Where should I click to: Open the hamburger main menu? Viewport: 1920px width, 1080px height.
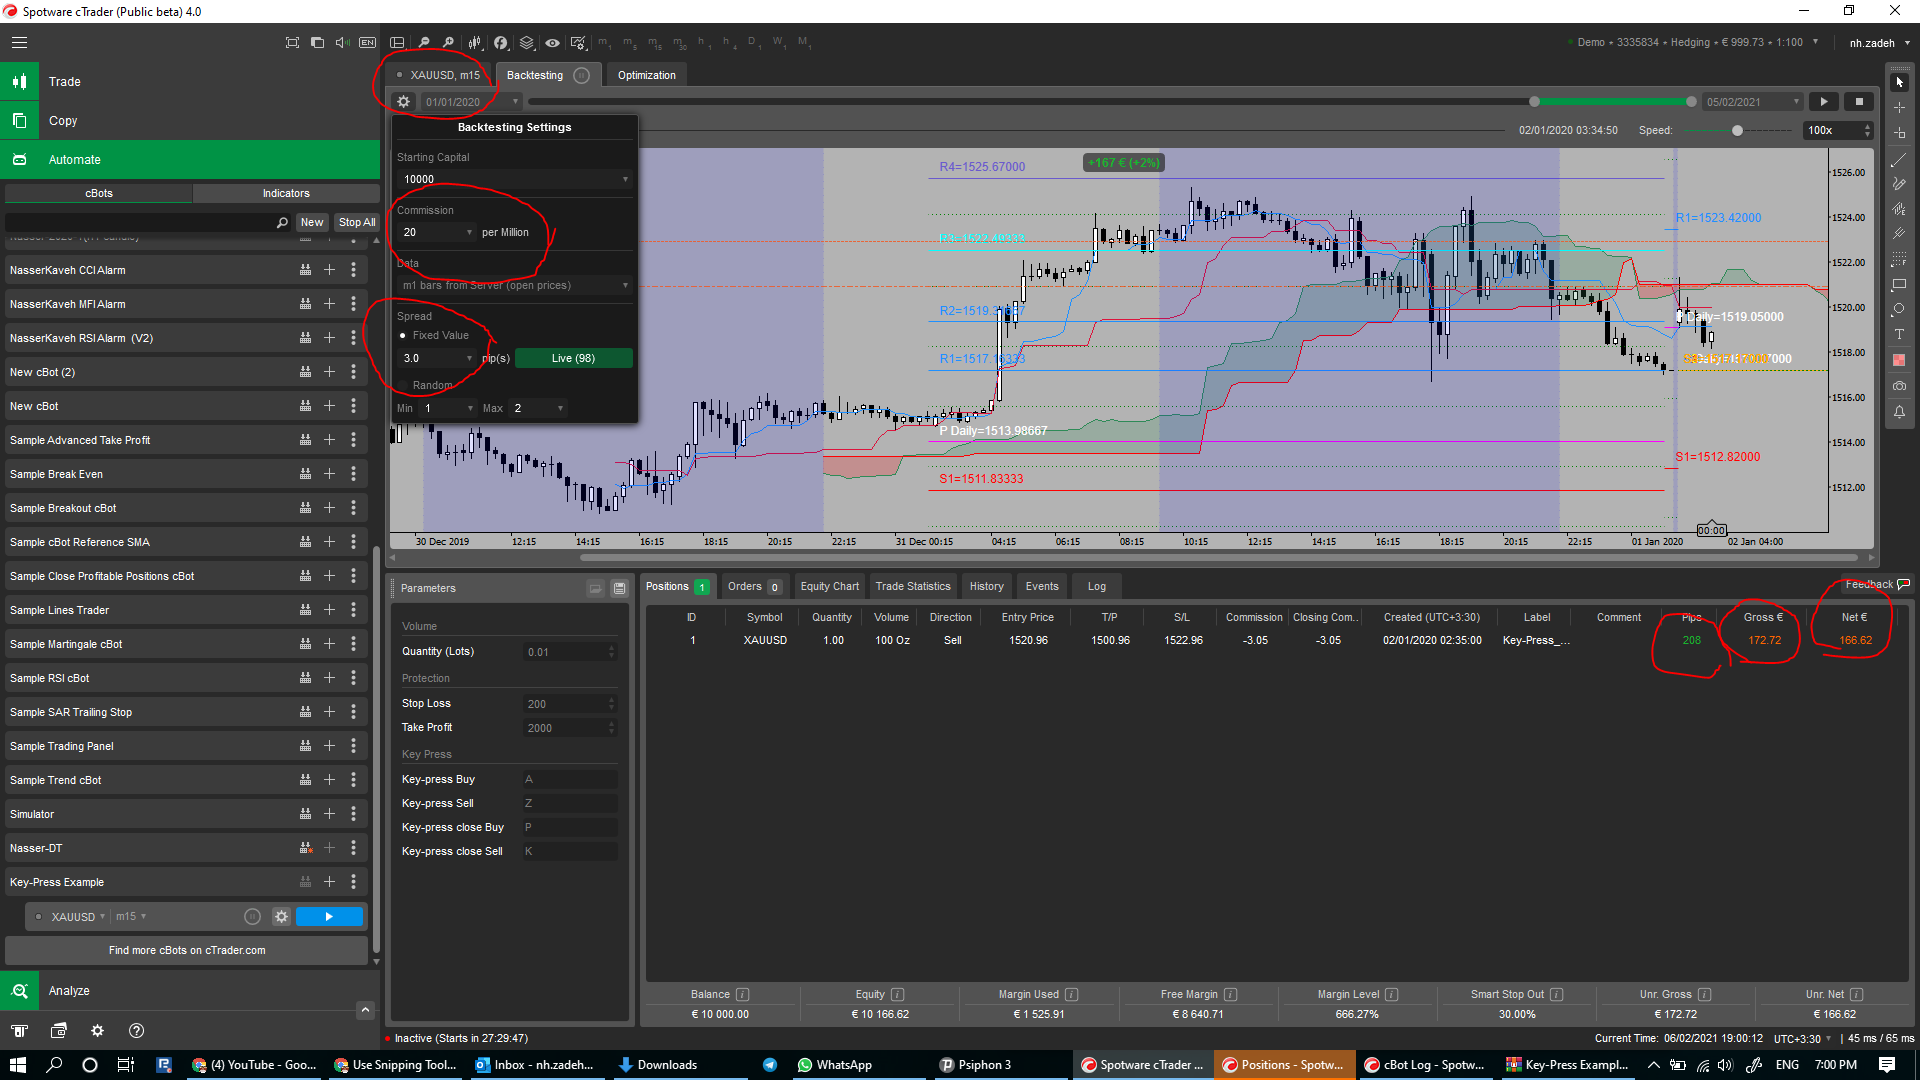tap(19, 43)
